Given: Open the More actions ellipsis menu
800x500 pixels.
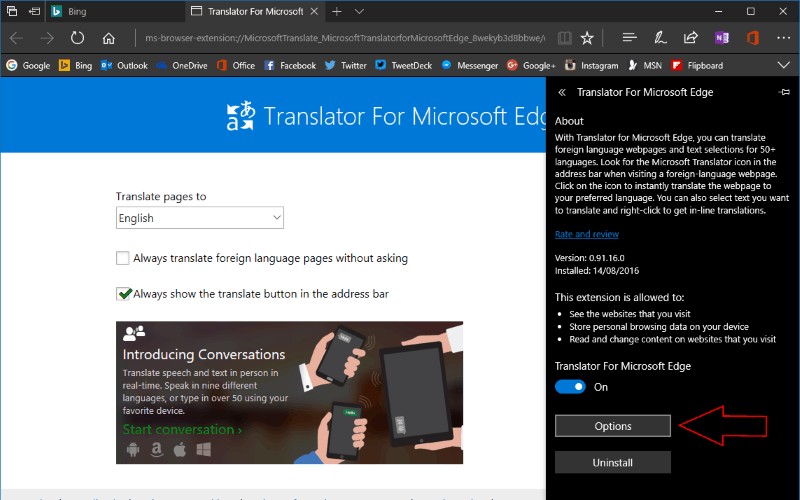Looking at the screenshot, I should [783, 37].
